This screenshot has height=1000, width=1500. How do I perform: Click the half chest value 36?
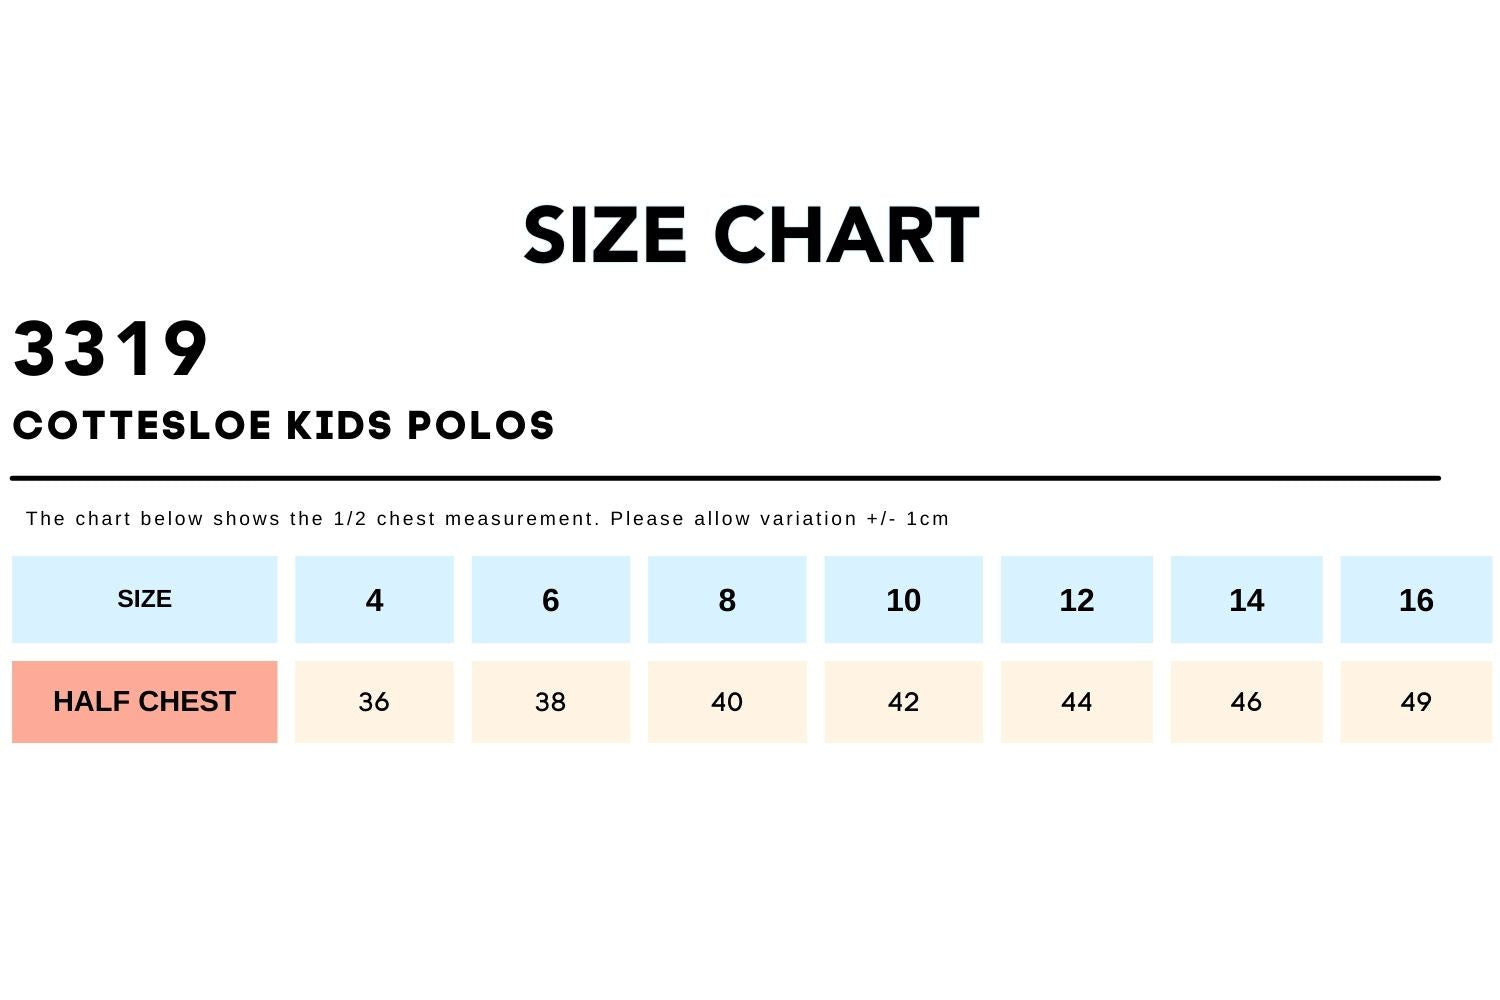(374, 702)
